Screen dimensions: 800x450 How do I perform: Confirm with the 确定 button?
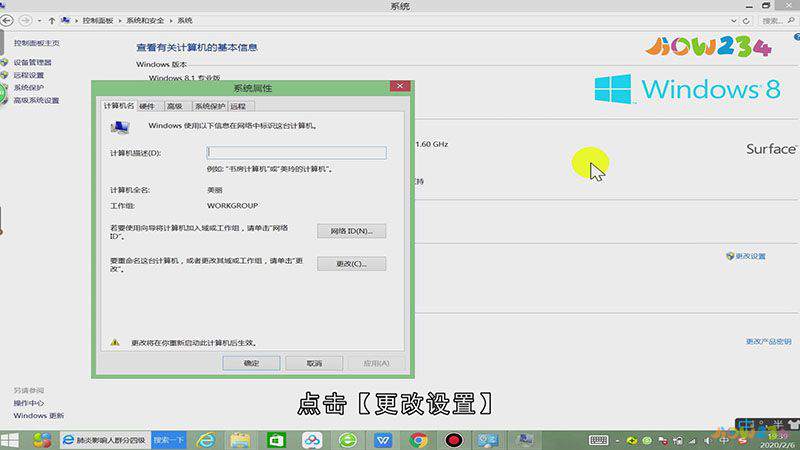pyautogui.click(x=252, y=363)
